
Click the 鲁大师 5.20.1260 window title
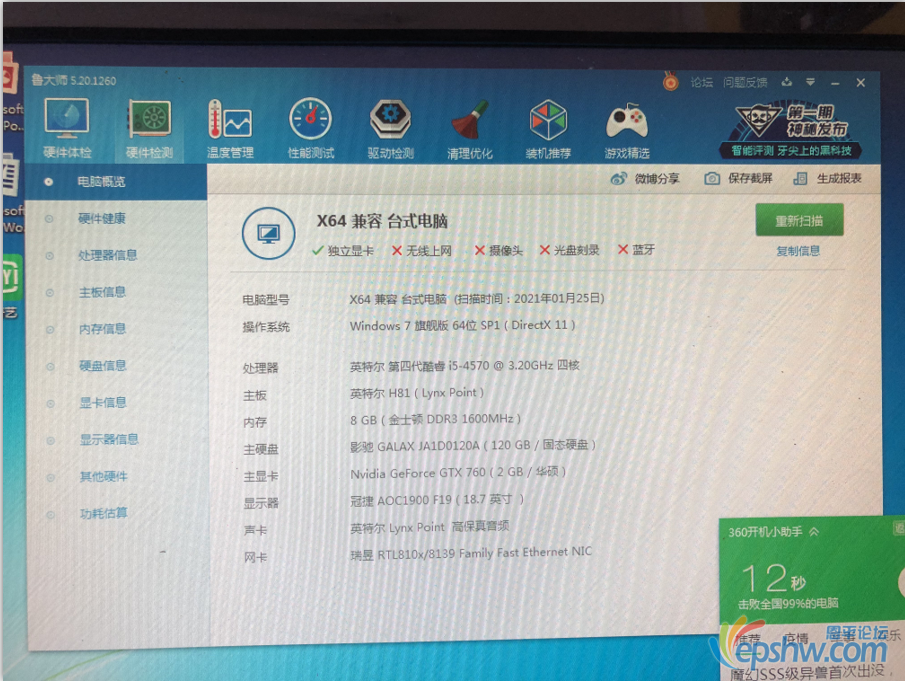tap(73, 80)
